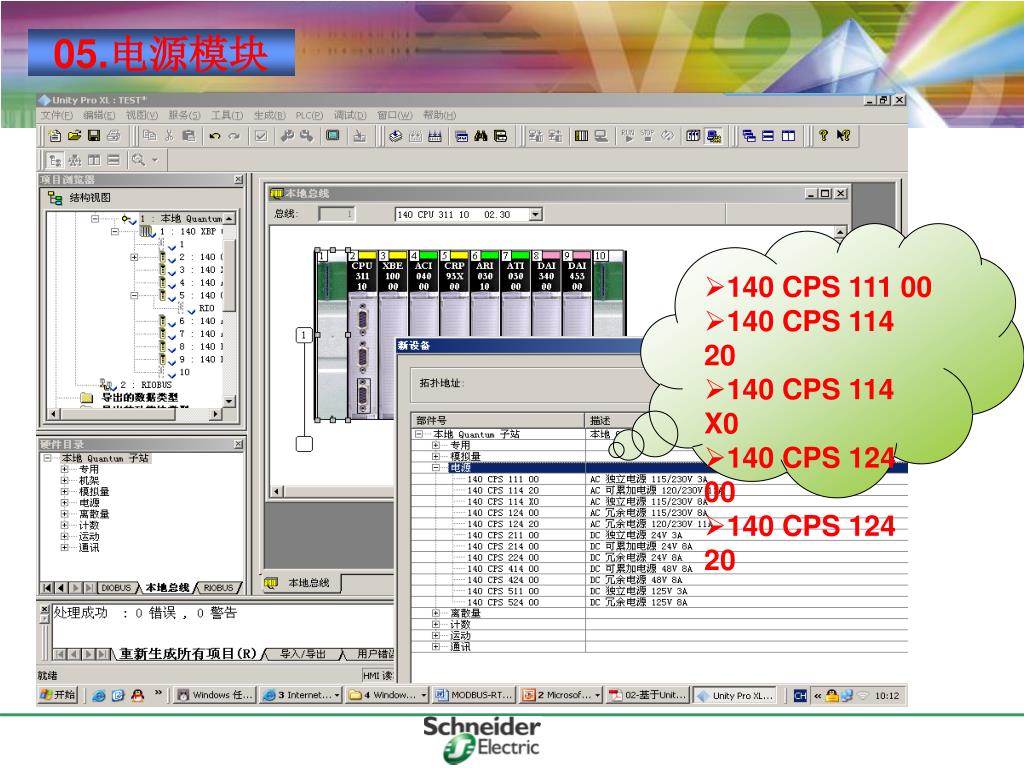
Task: Click the CH language indicator in system tray
Action: (800, 696)
